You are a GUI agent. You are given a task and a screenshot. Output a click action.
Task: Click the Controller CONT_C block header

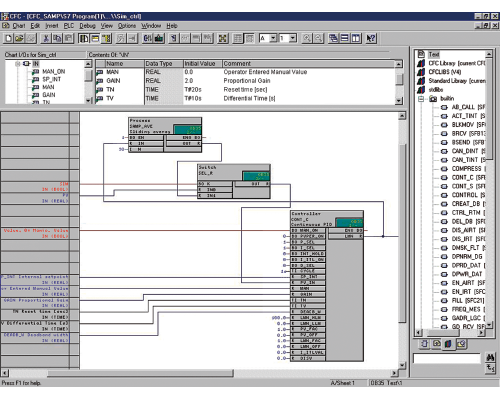point(327,219)
